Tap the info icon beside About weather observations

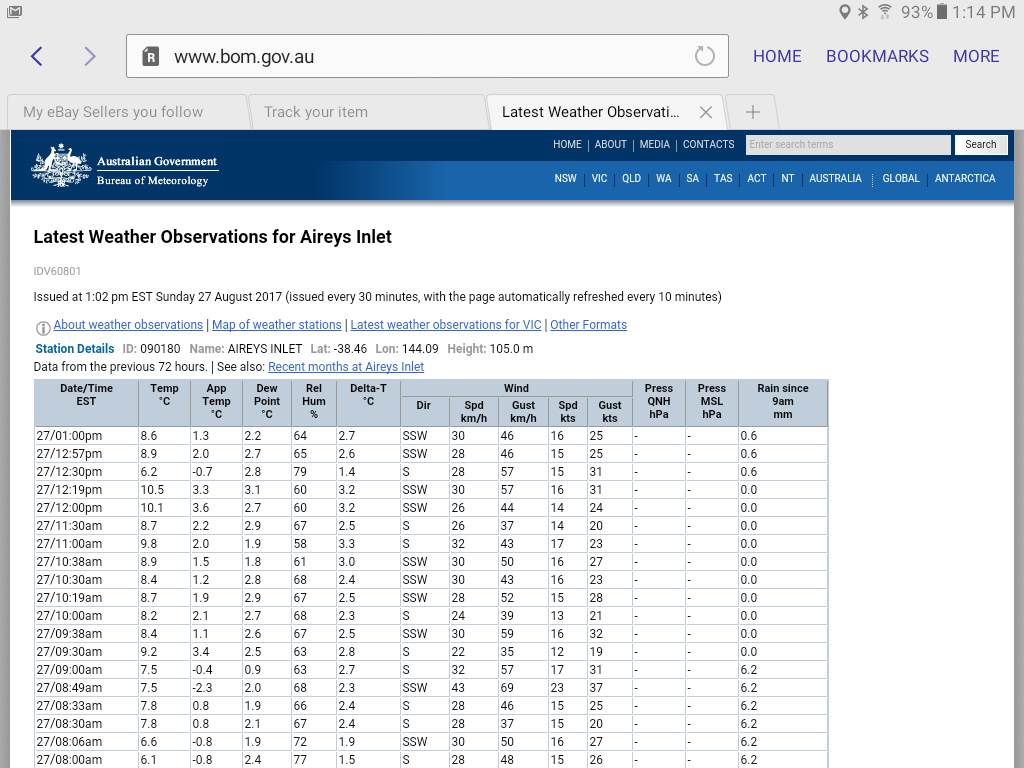[x=43, y=327]
